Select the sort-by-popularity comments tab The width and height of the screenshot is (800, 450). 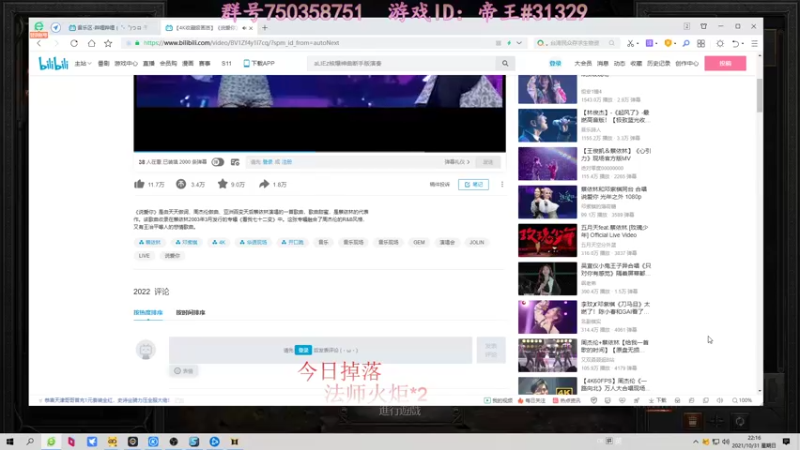pyautogui.click(x=148, y=312)
